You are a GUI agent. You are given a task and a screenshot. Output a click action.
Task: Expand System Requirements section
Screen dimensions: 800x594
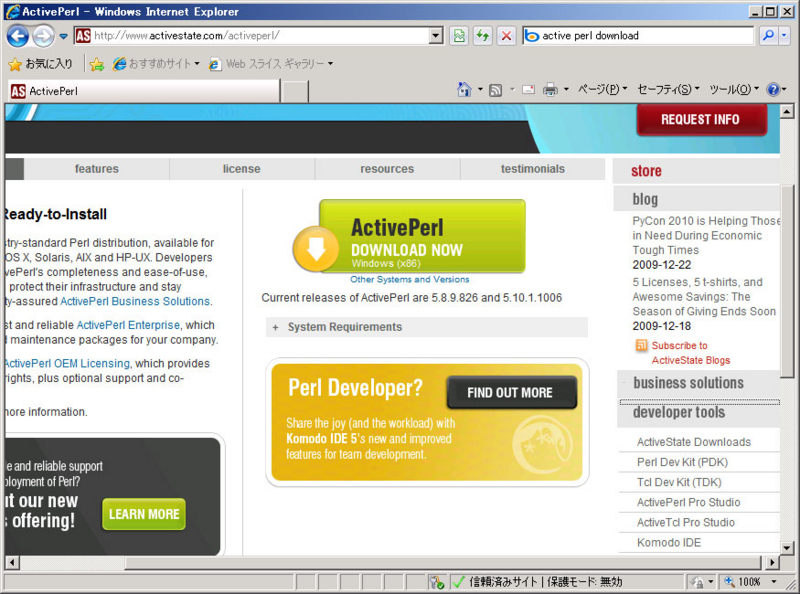click(x=427, y=327)
